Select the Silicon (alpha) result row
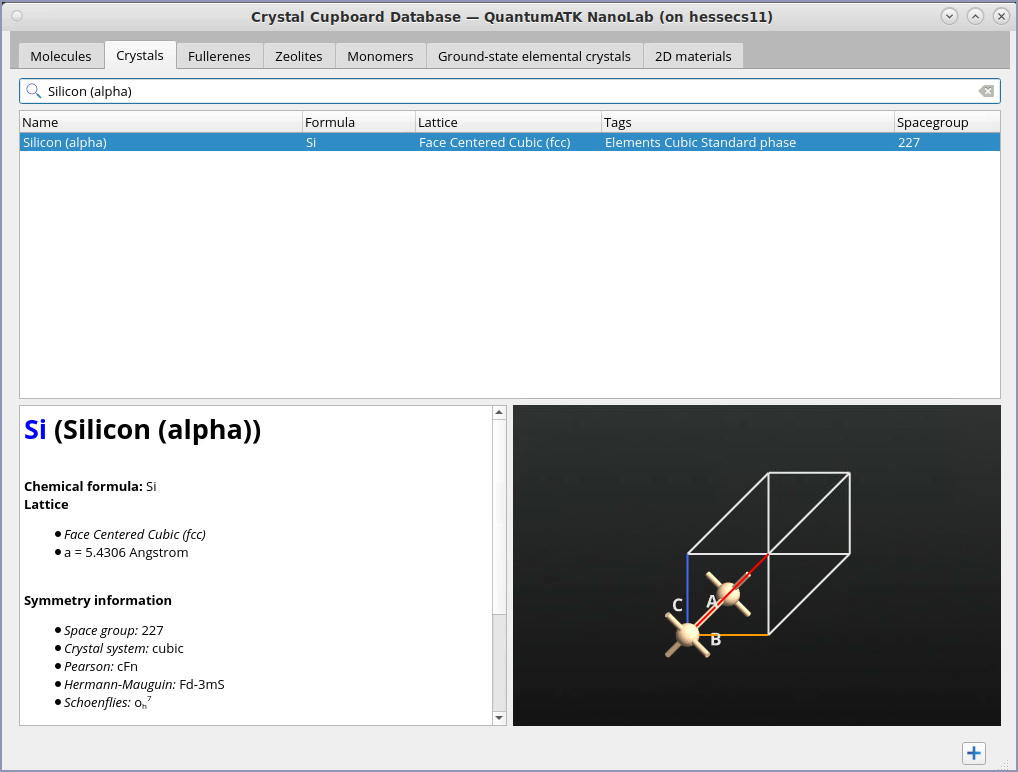This screenshot has height=772, width=1018. pyautogui.click(x=160, y=142)
